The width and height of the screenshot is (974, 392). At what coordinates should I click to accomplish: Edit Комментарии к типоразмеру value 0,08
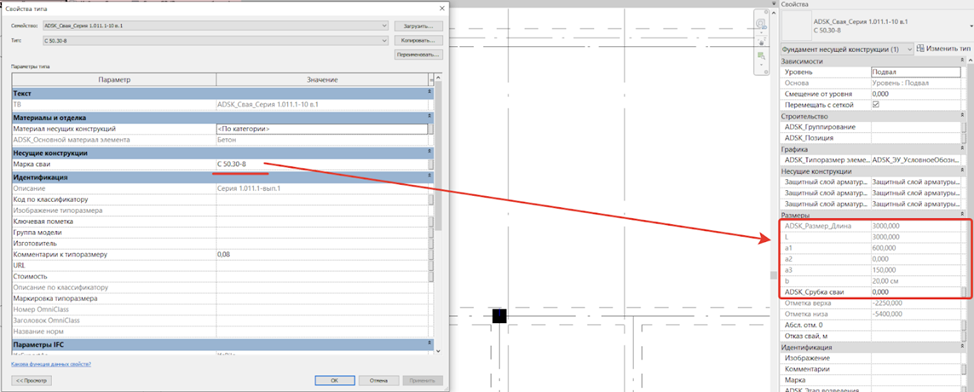(x=322, y=255)
